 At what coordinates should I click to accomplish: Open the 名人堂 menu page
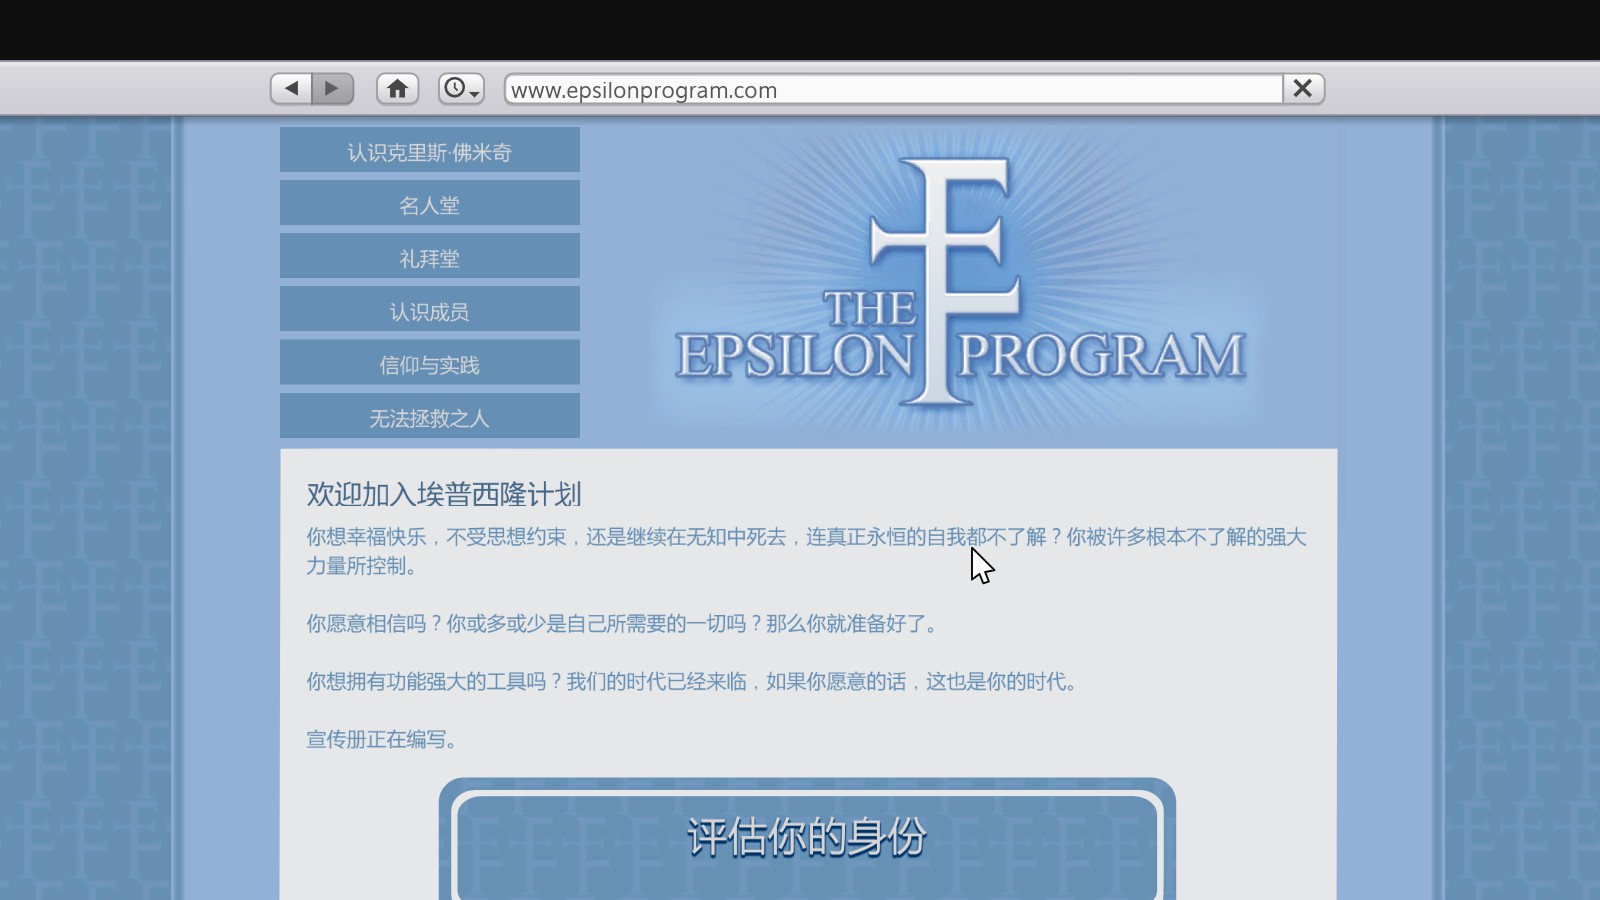pyautogui.click(x=430, y=204)
